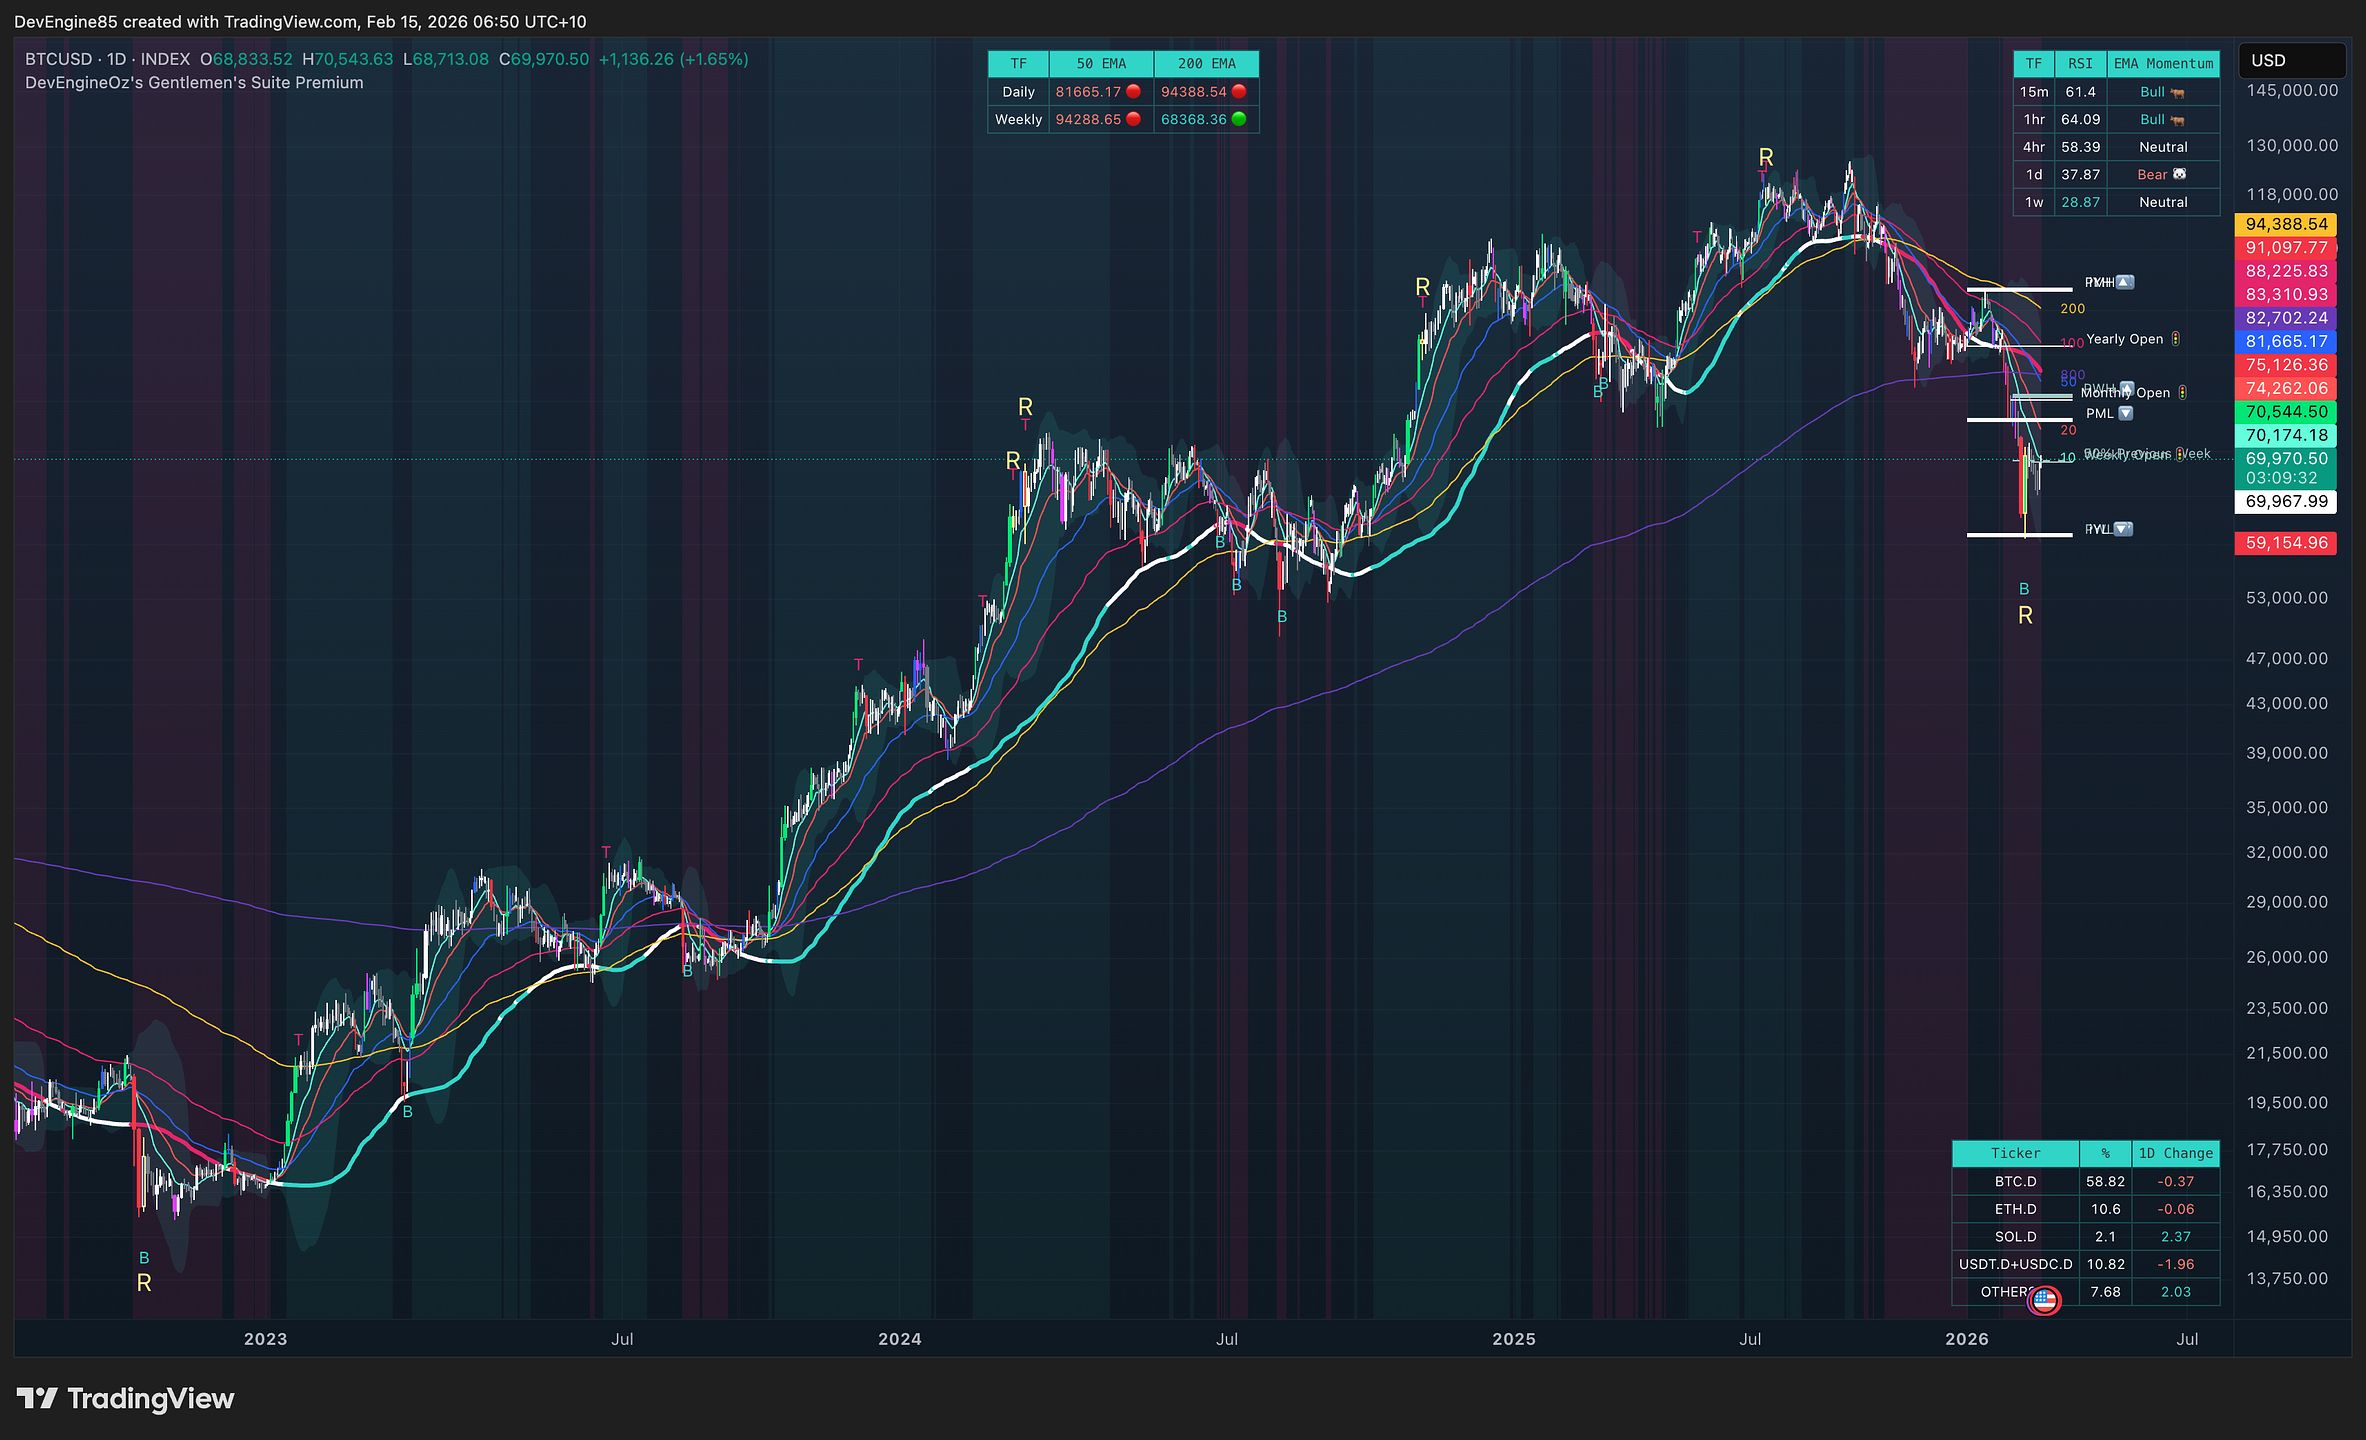Click the 2025 year label on time axis
The width and height of the screenshot is (2366, 1440).
tap(1513, 1339)
